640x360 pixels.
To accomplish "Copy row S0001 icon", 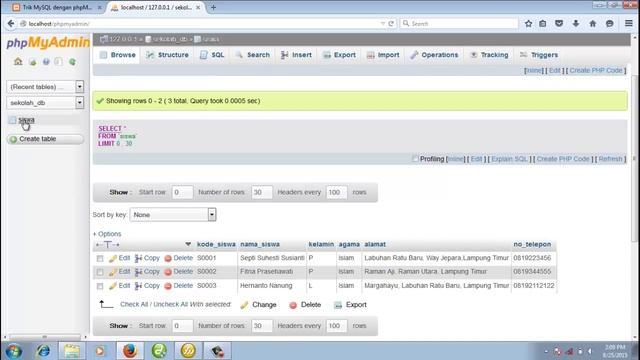I will click(139, 258).
